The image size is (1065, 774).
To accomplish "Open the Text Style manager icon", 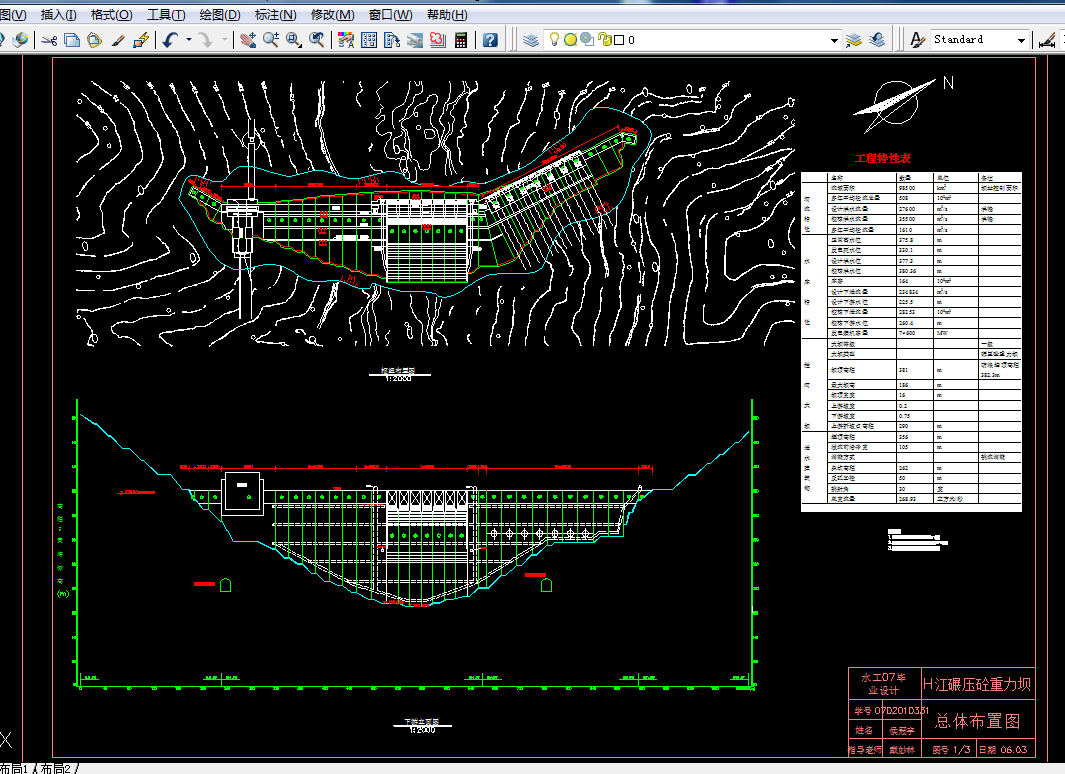I will point(918,41).
